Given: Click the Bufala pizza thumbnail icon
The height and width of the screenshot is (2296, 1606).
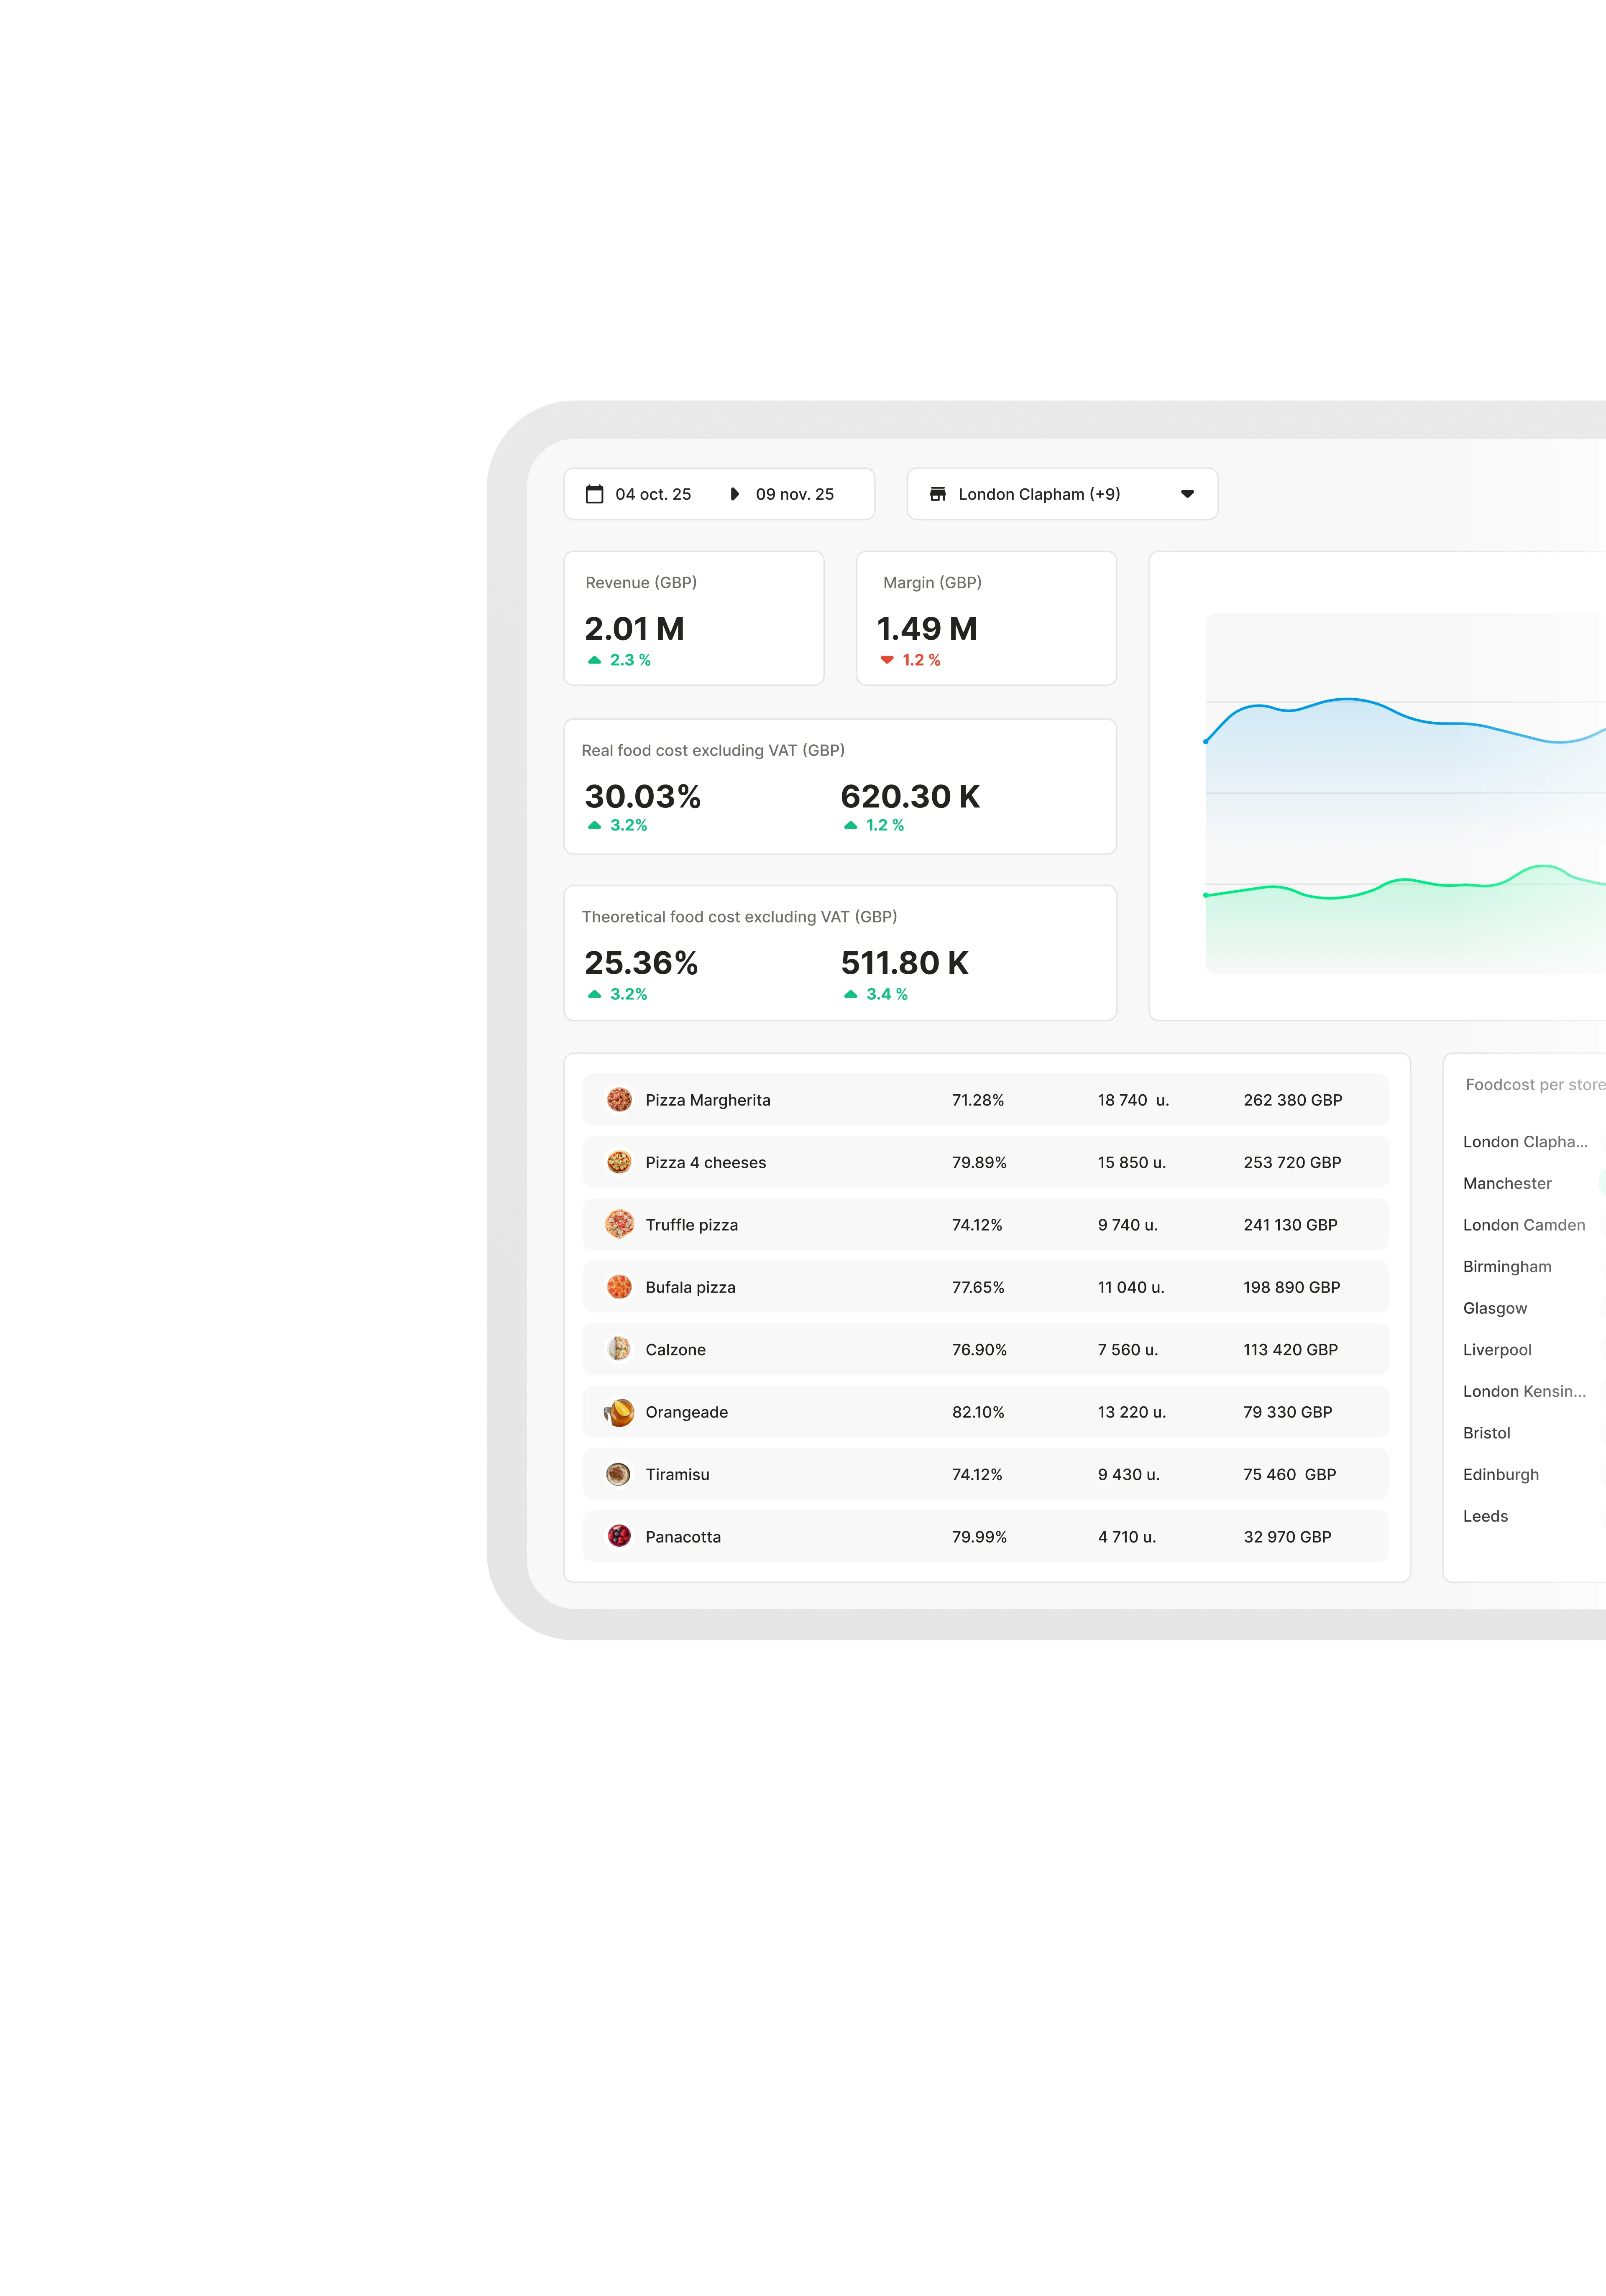Looking at the screenshot, I should pyautogui.click(x=619, y=1287).
